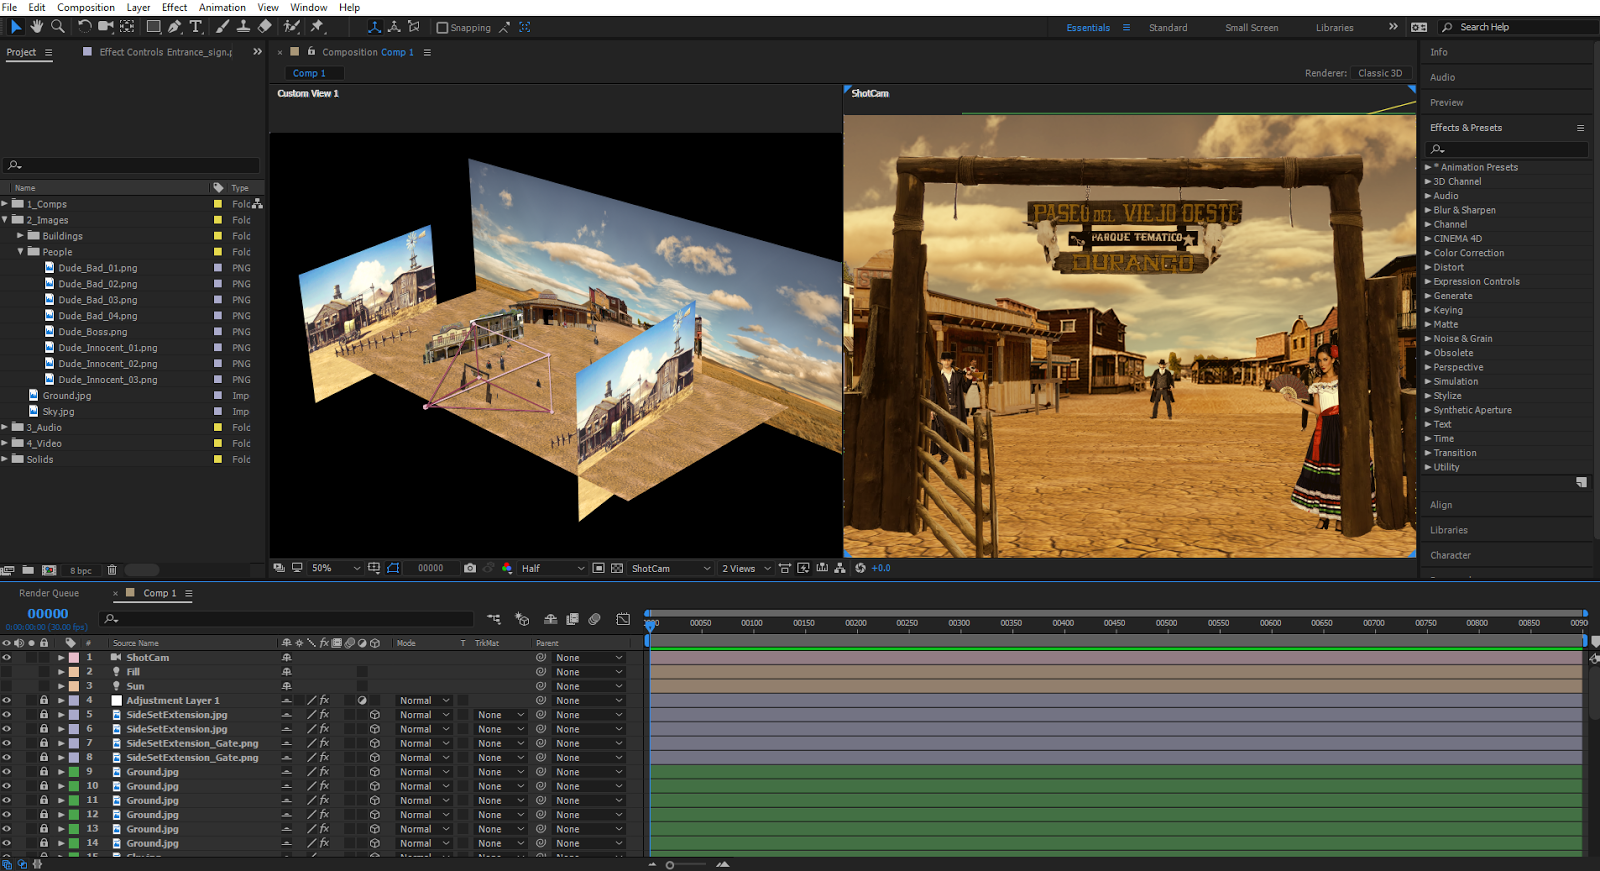Viewport: 1600px width, 871px height.
Task: Switch to Local Axis mode
Action: point(375,27)
